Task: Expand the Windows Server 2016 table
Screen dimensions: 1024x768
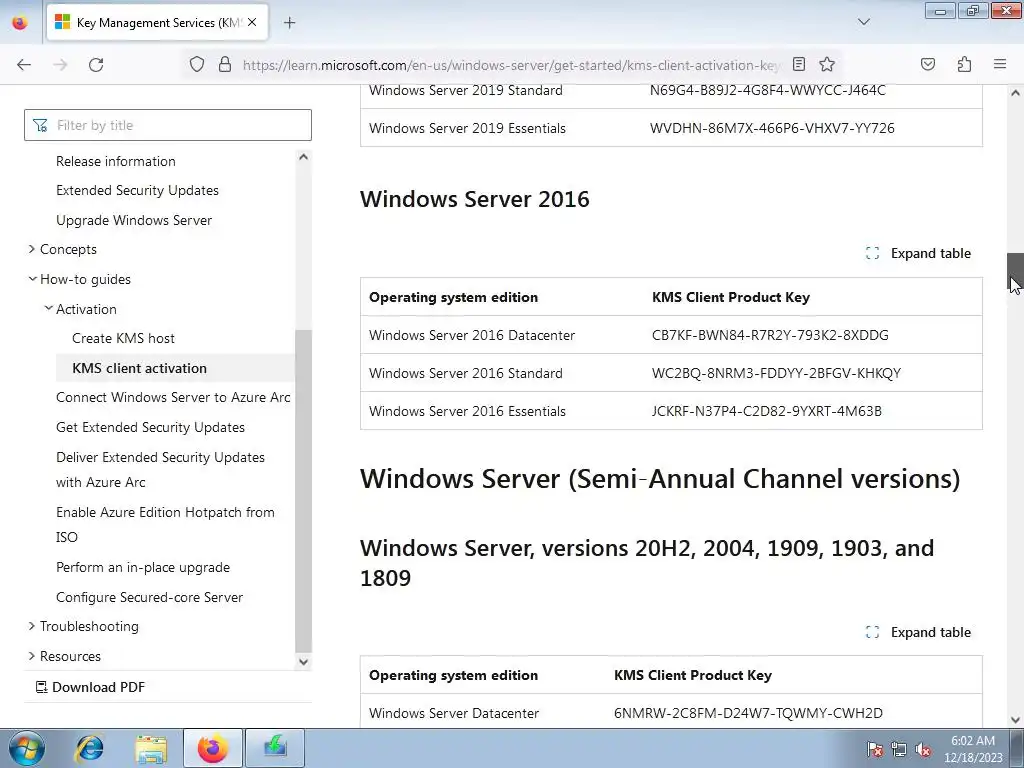Action: (x=918, y=253)
